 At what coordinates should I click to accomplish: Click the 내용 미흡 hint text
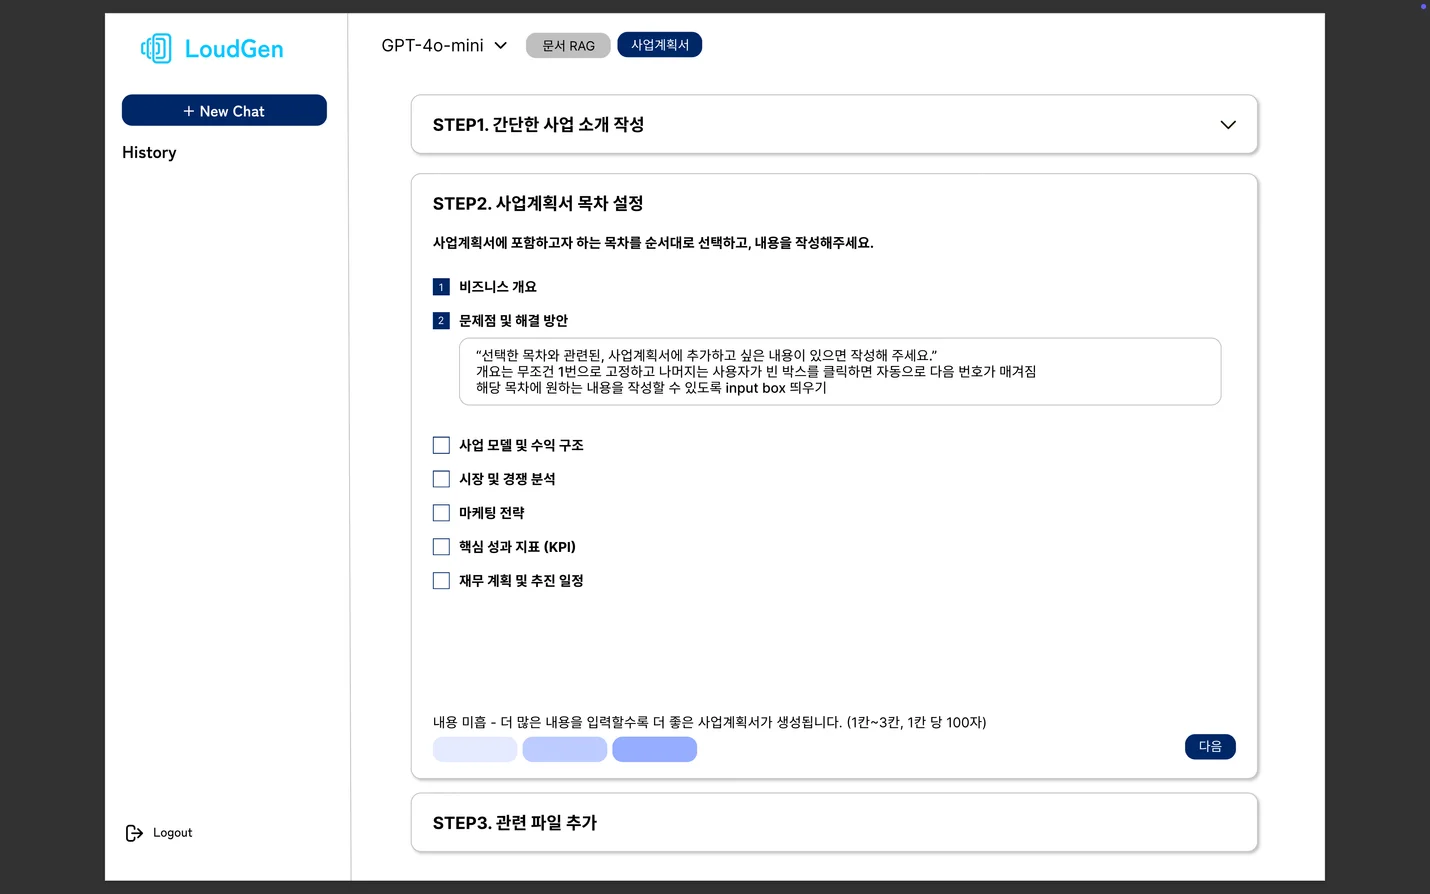coord(709,722)
